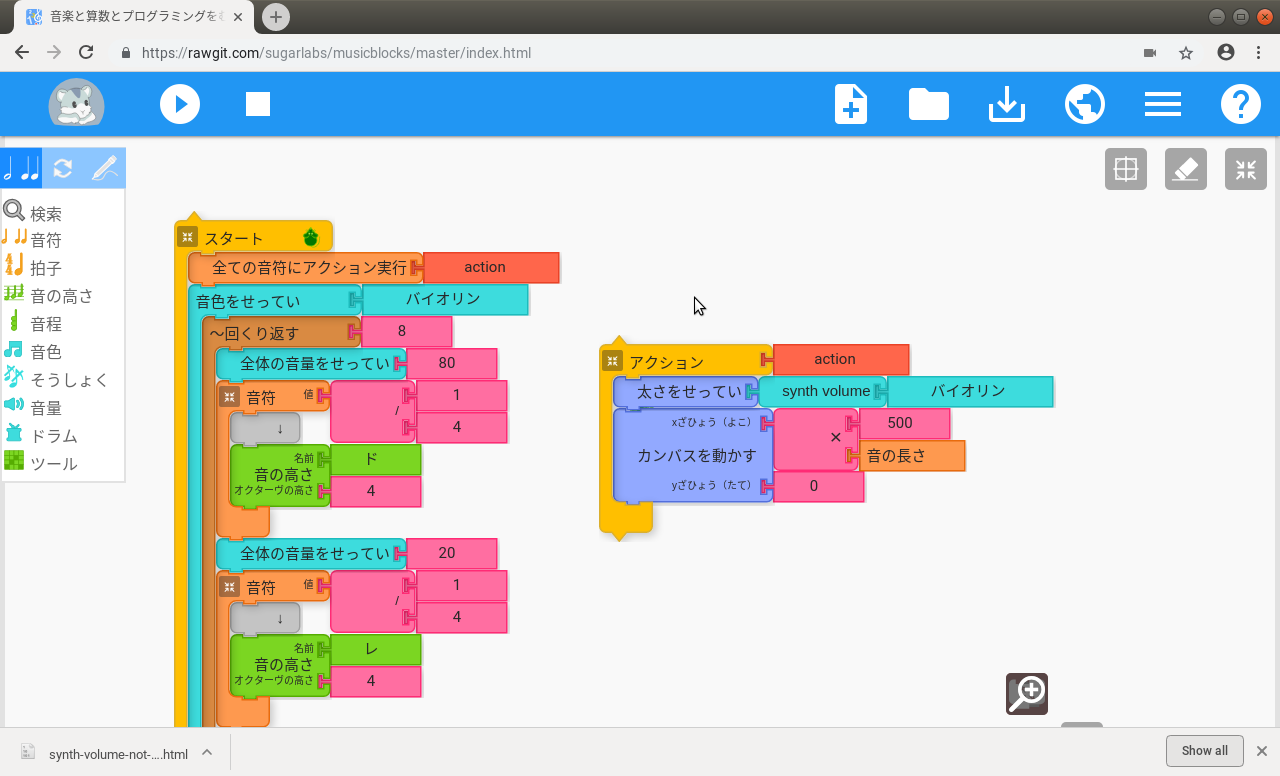Open the ツール palette
Screen dimensions: 1280x776
[x=40, y=464]
